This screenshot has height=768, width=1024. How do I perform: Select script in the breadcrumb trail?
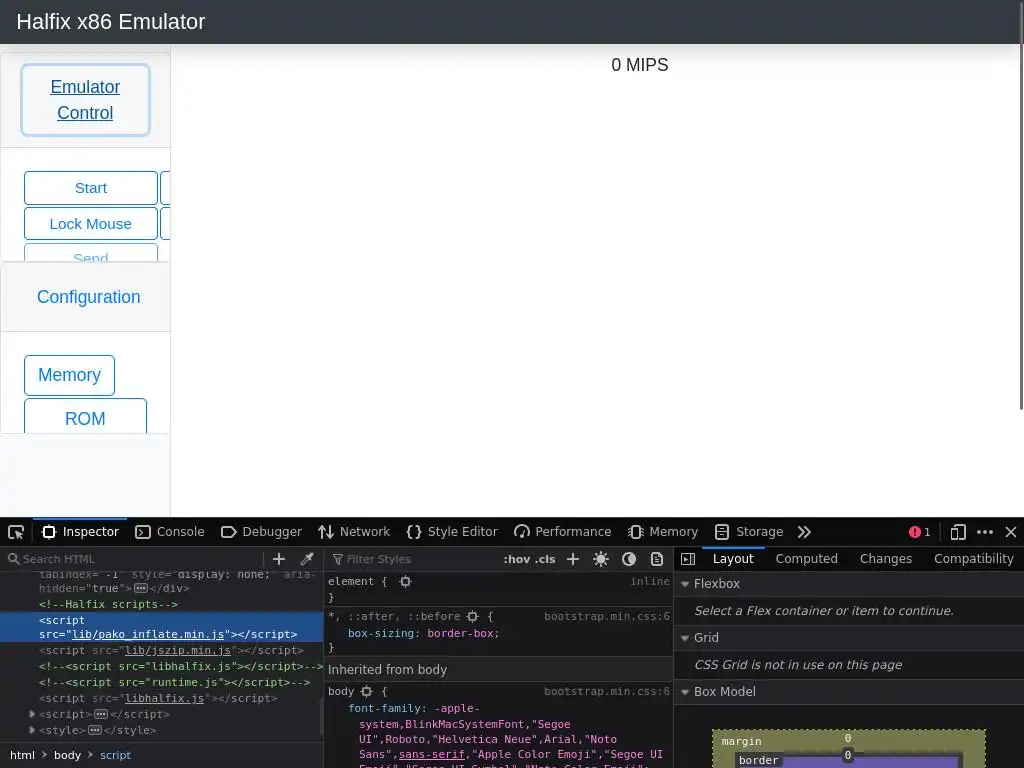(x=116, y=756)
